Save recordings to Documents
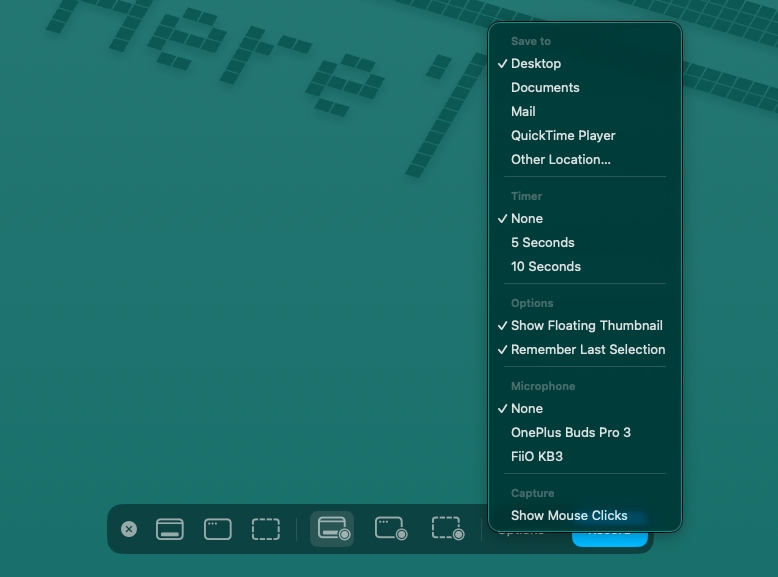778x577 pixels. [545, 87]
